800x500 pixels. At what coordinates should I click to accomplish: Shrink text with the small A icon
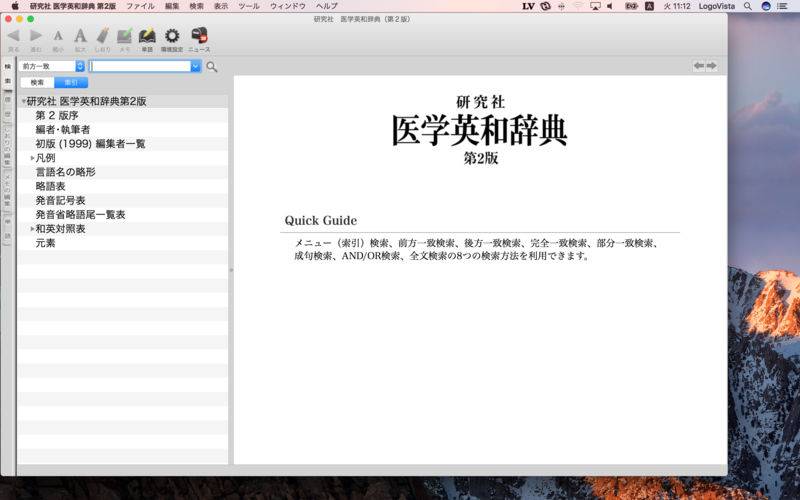(x=58, y=36)
